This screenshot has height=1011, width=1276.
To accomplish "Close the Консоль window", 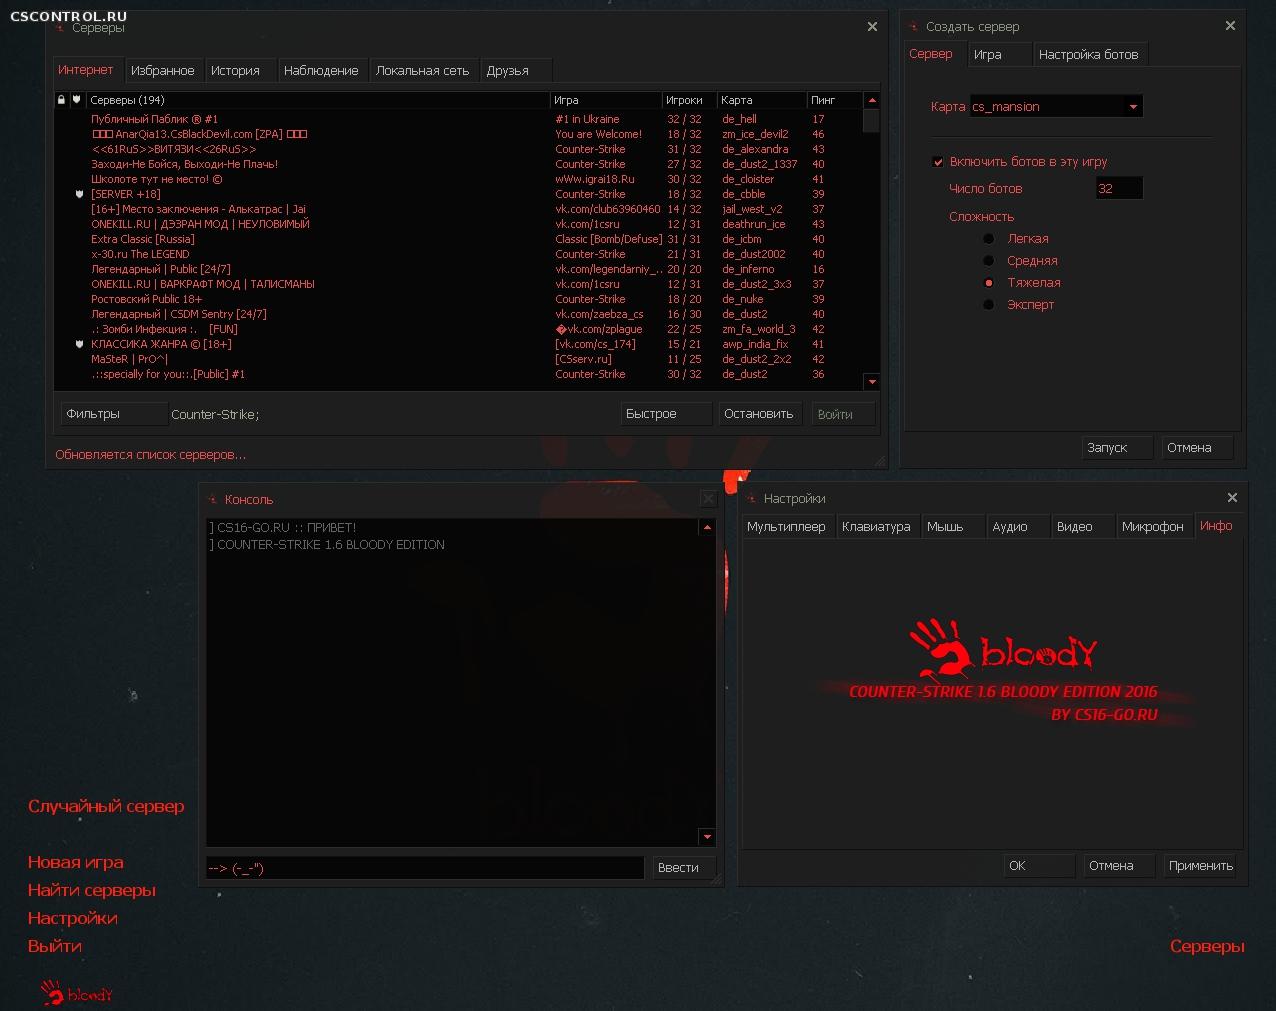I will (x=708, y=499).
